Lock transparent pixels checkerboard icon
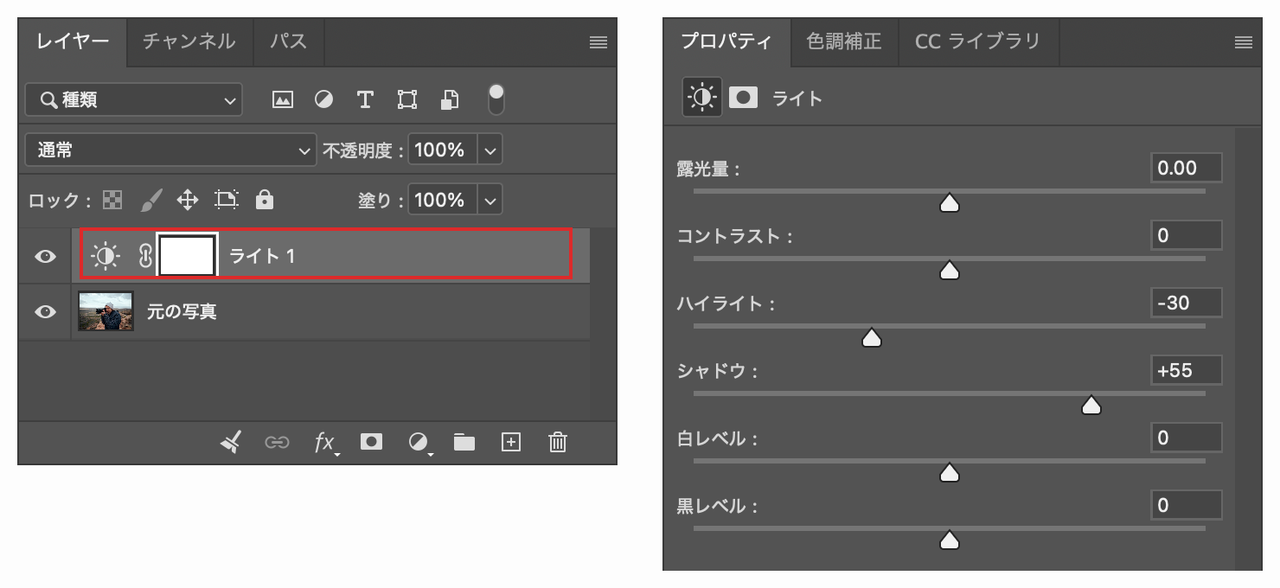The image size is (1280, 588). [113, 200]
